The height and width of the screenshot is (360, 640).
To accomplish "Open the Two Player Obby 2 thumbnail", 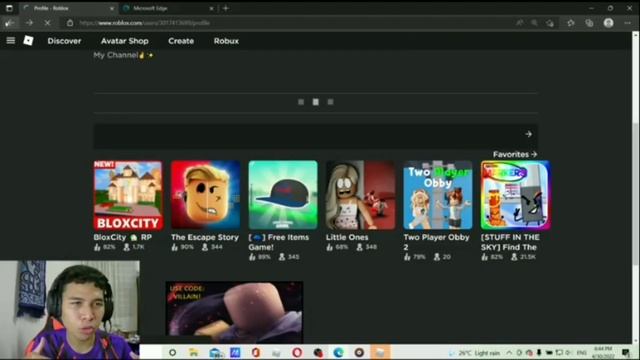I will coord(438,195).
